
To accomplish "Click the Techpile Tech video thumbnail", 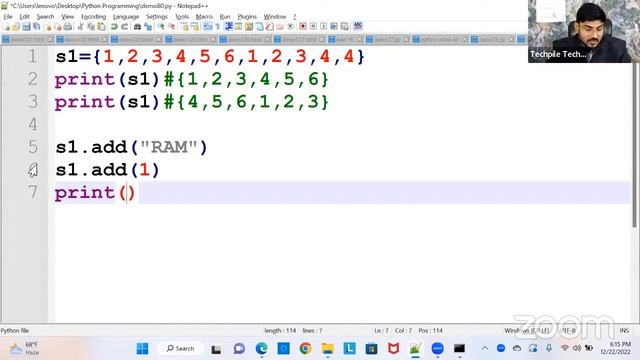I will pos(584,31).
